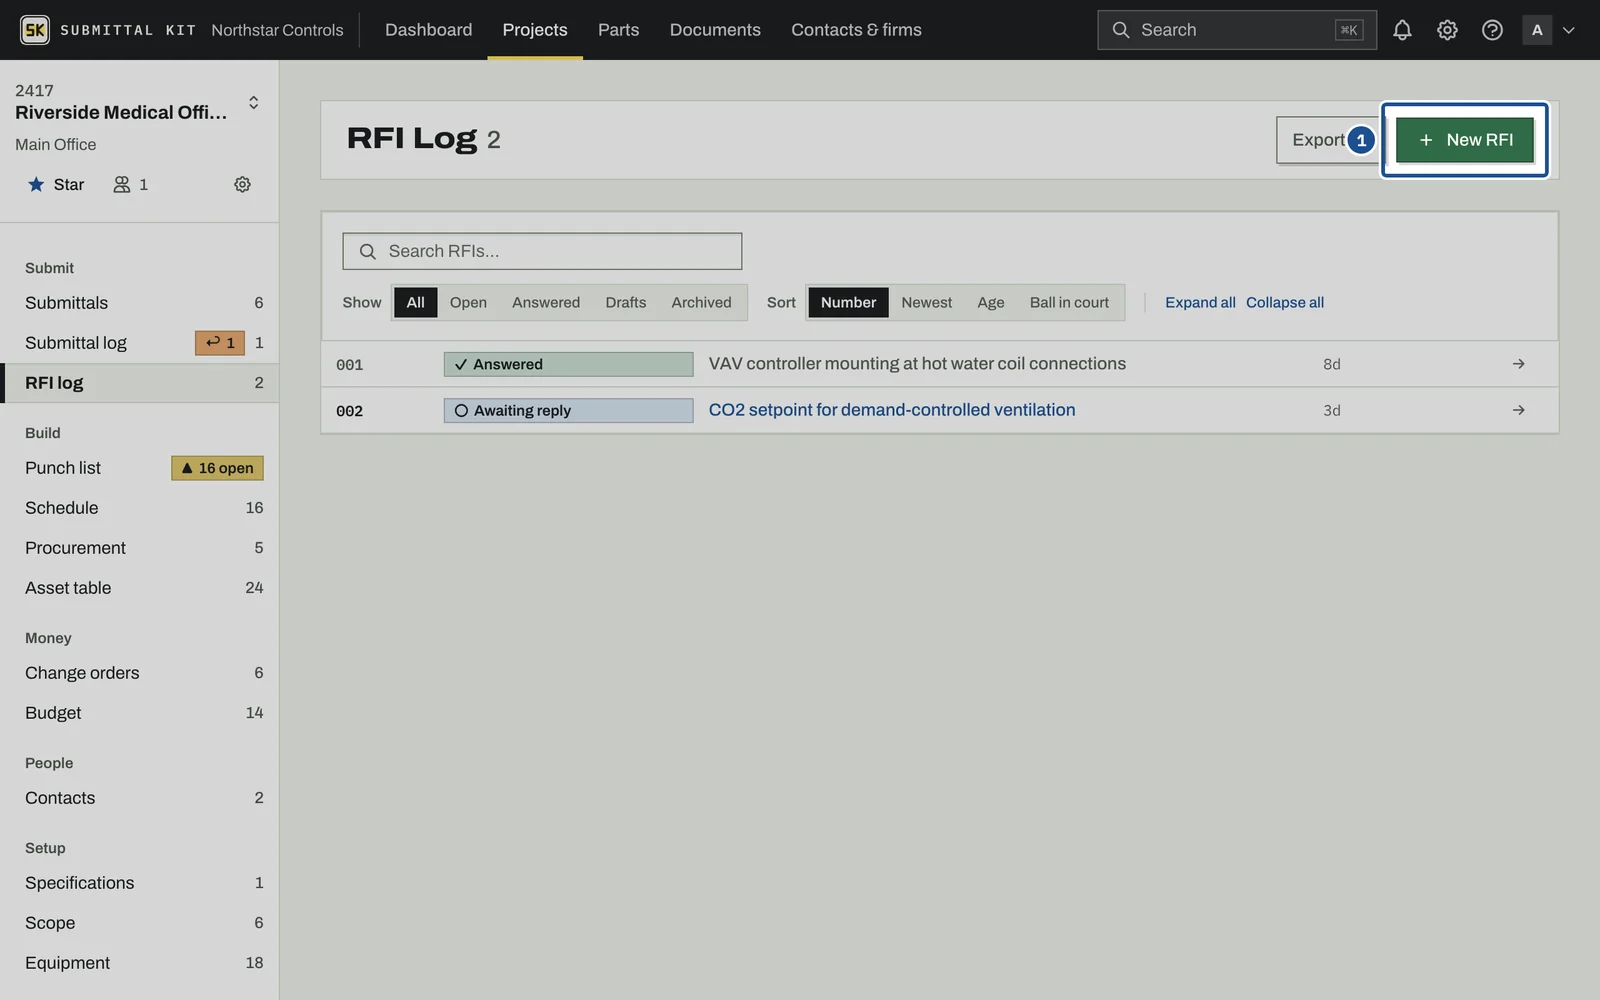Viewport: 1600px width, 1000px height.
Task: Expand the account menu chevron
Action: [1569, 30]
